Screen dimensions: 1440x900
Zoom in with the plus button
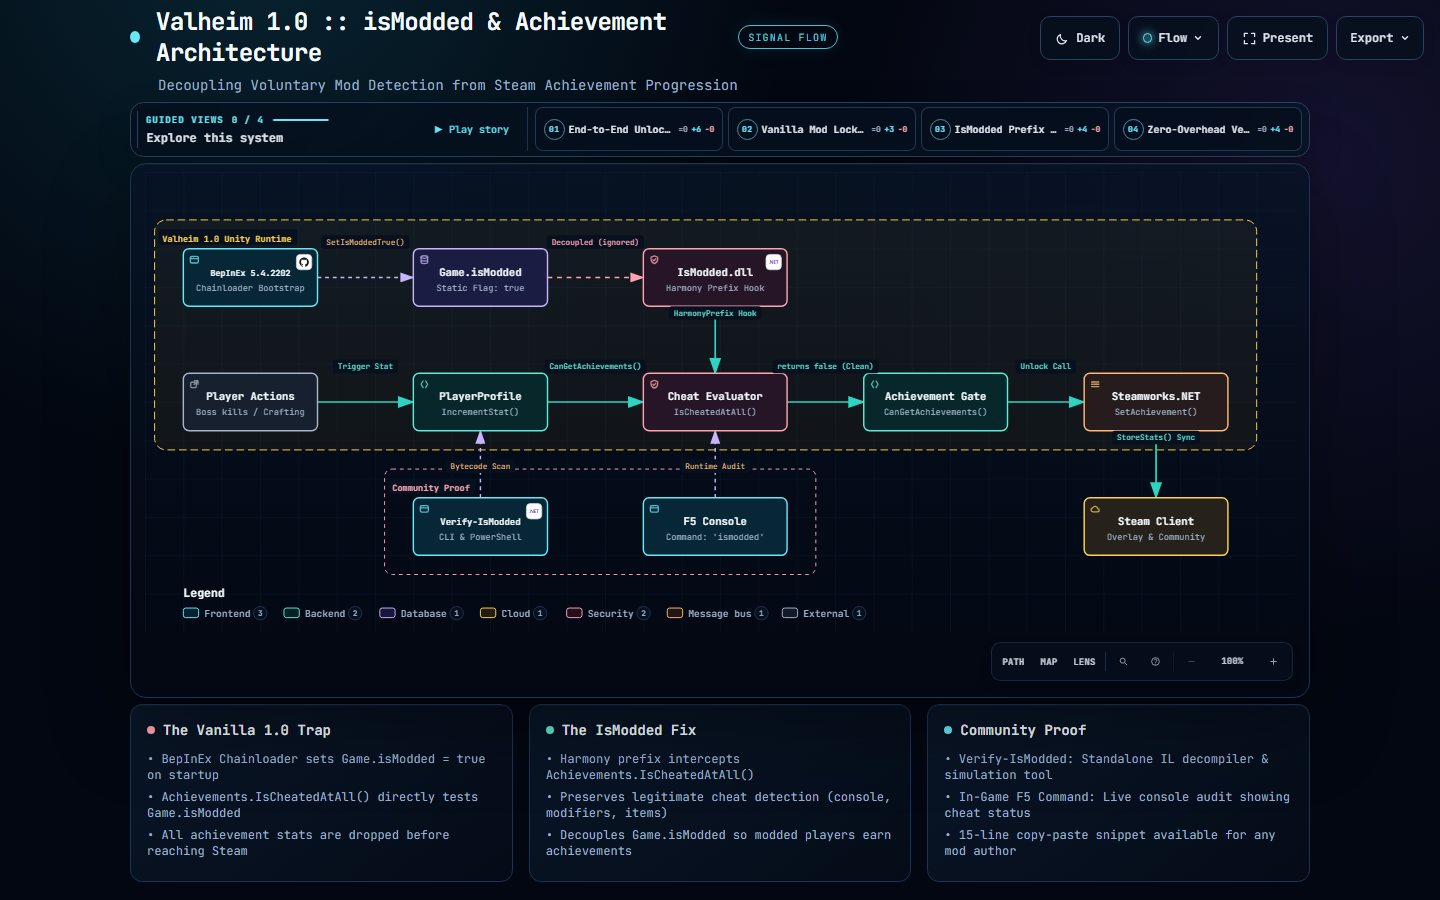pyautogui.click(x=1273, y=662)
